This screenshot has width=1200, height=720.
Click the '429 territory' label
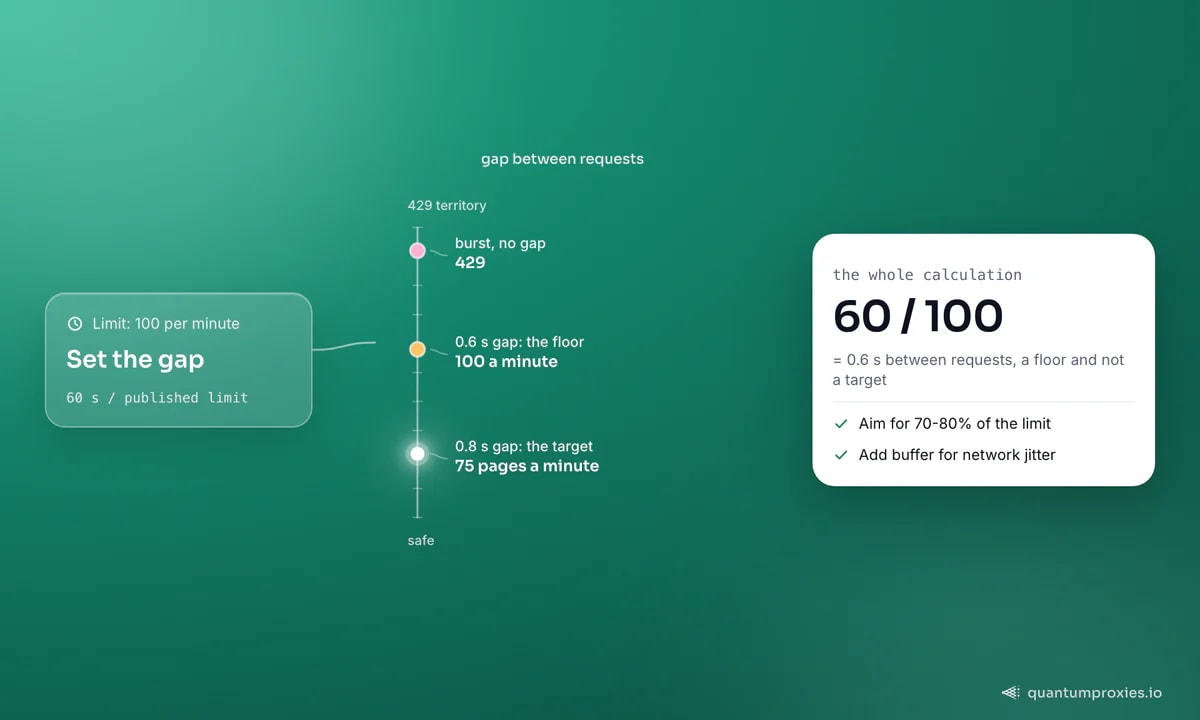coord(447,205)
